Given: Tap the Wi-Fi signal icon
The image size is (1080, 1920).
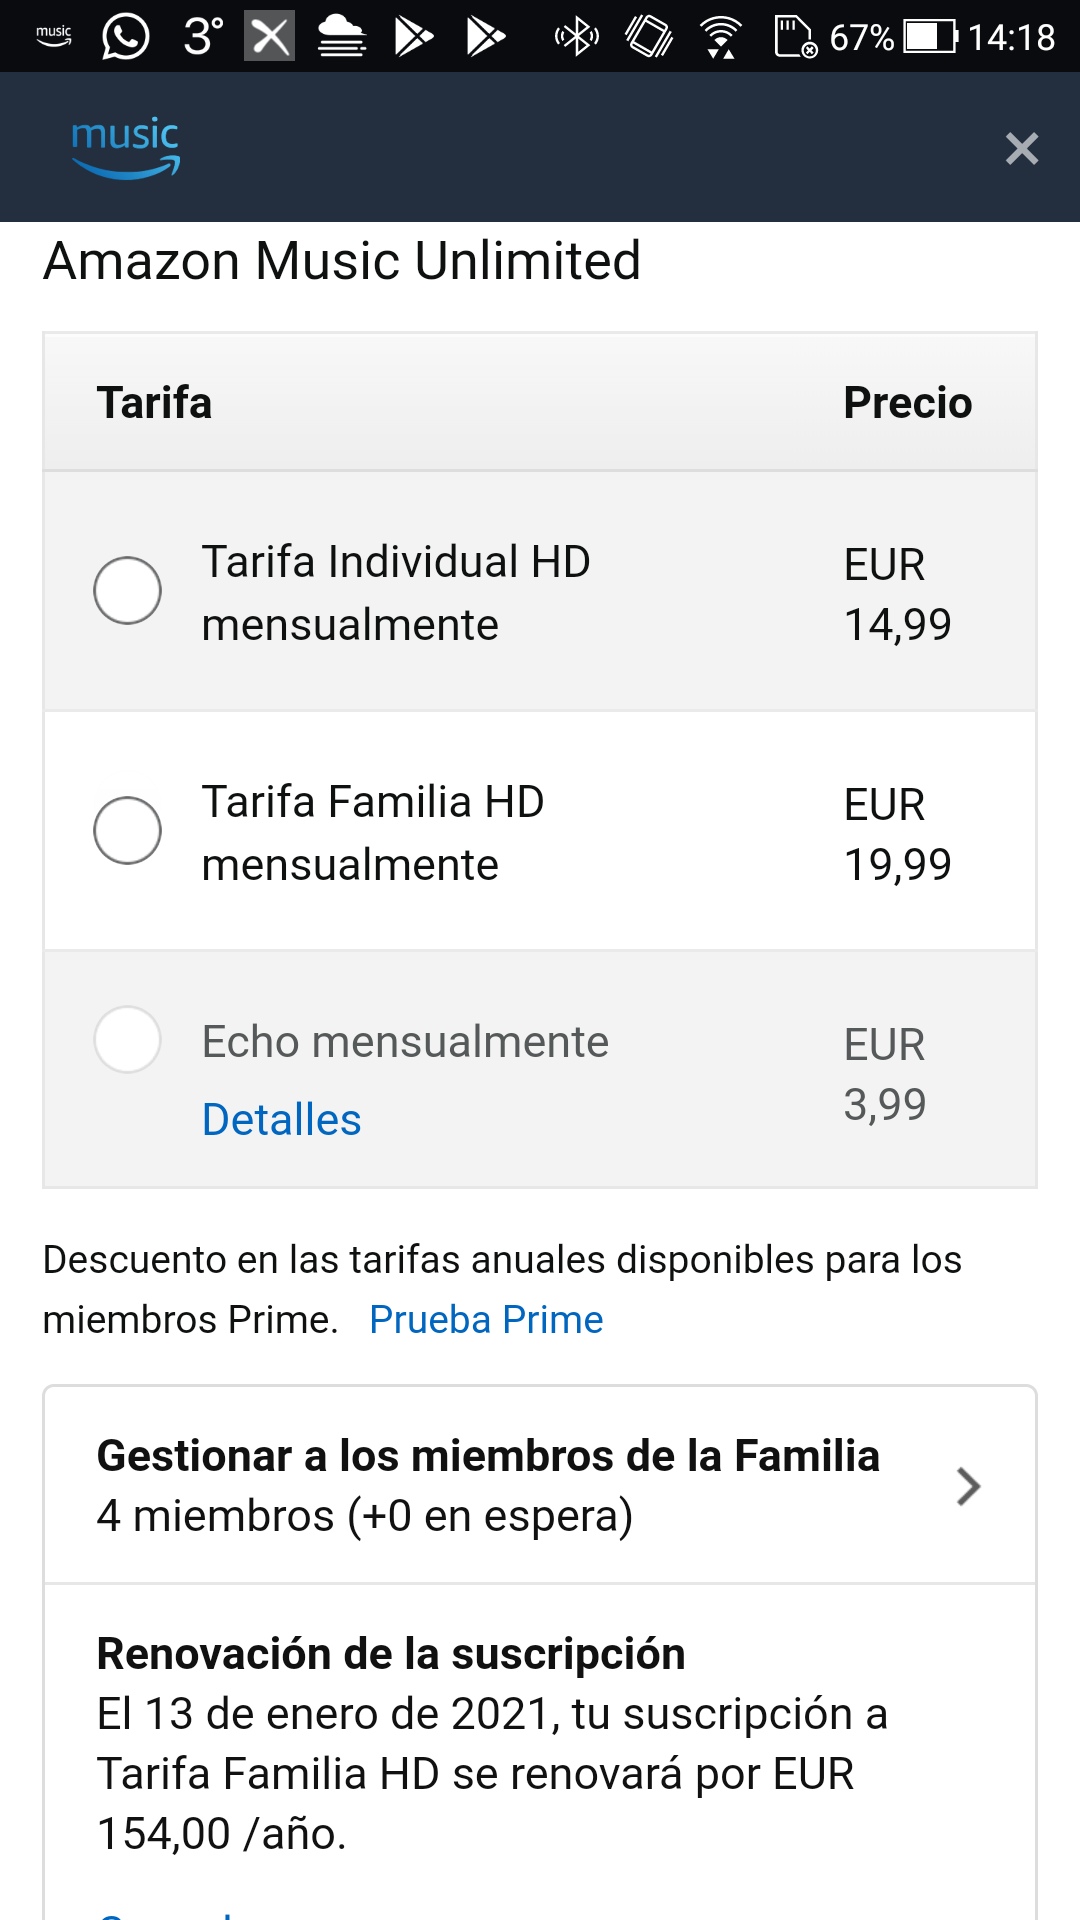Looking at the screenshot, I should click(720, 37).
